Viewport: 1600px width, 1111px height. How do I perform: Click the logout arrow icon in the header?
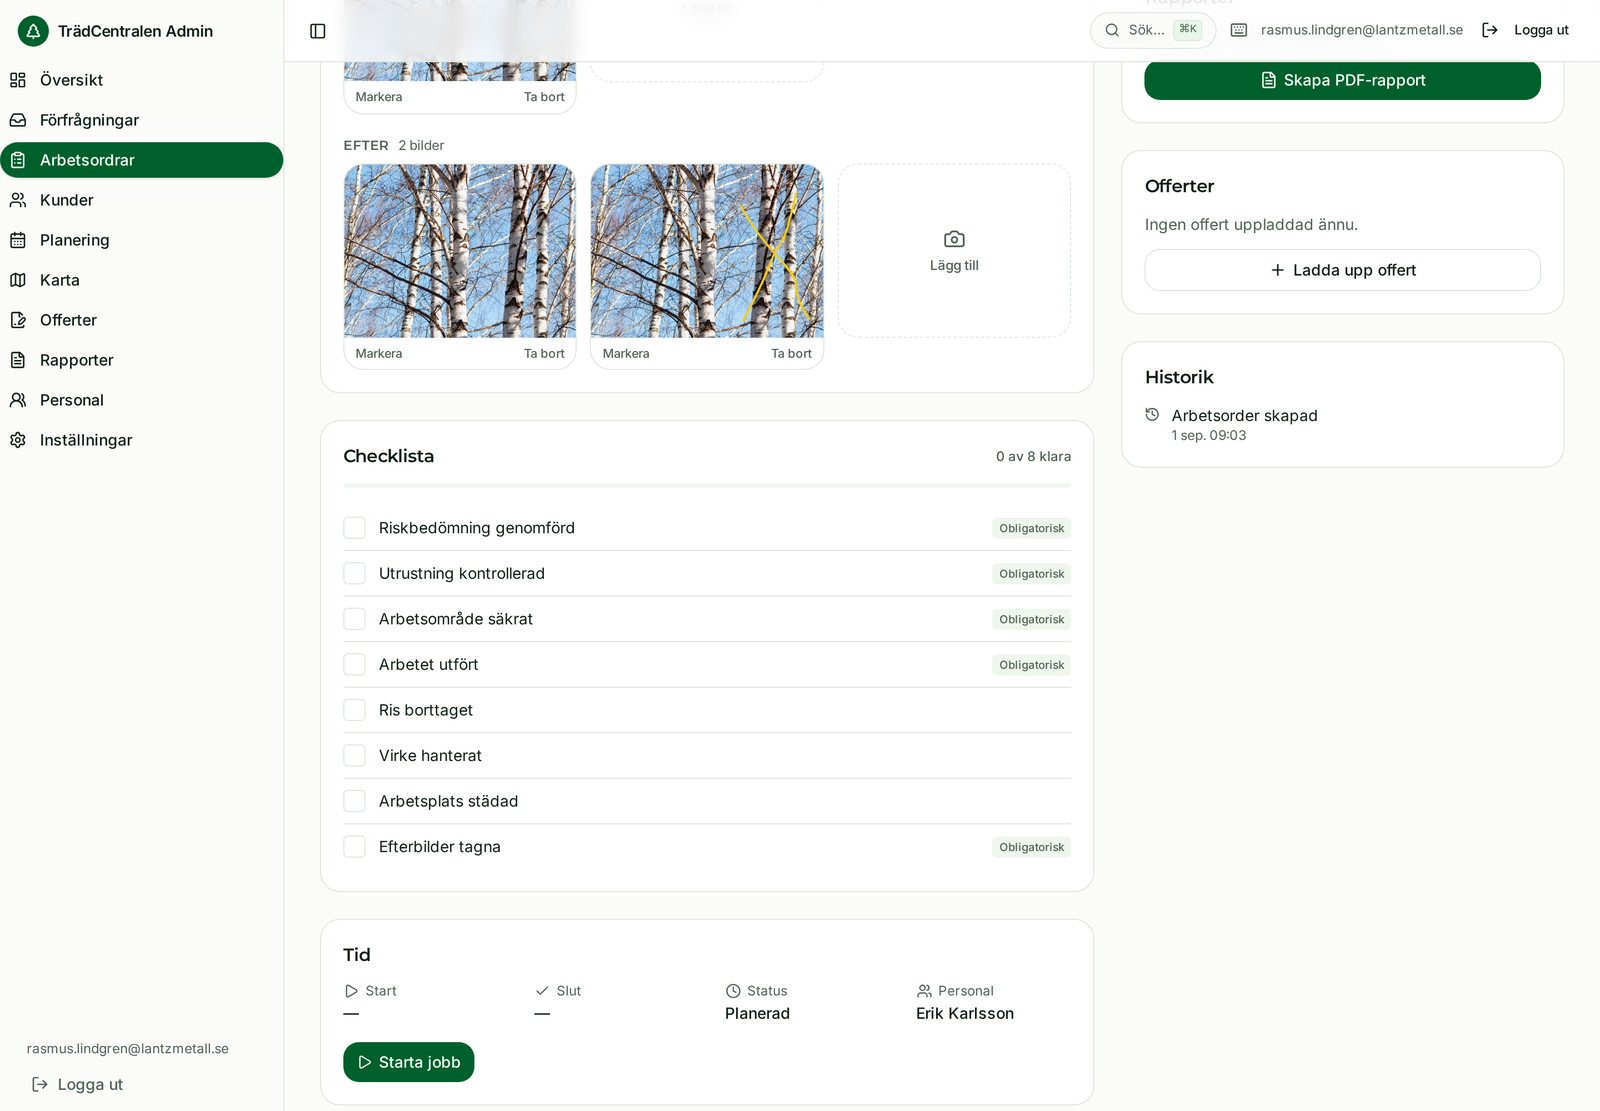click(x=1490, y=30)
